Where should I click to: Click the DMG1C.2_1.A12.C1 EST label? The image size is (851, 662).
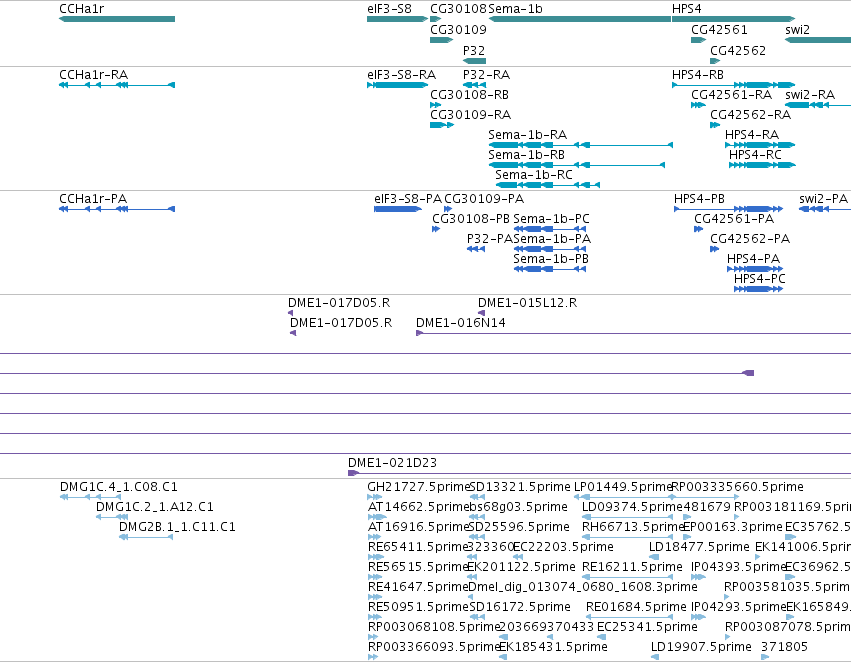[155, 507]
